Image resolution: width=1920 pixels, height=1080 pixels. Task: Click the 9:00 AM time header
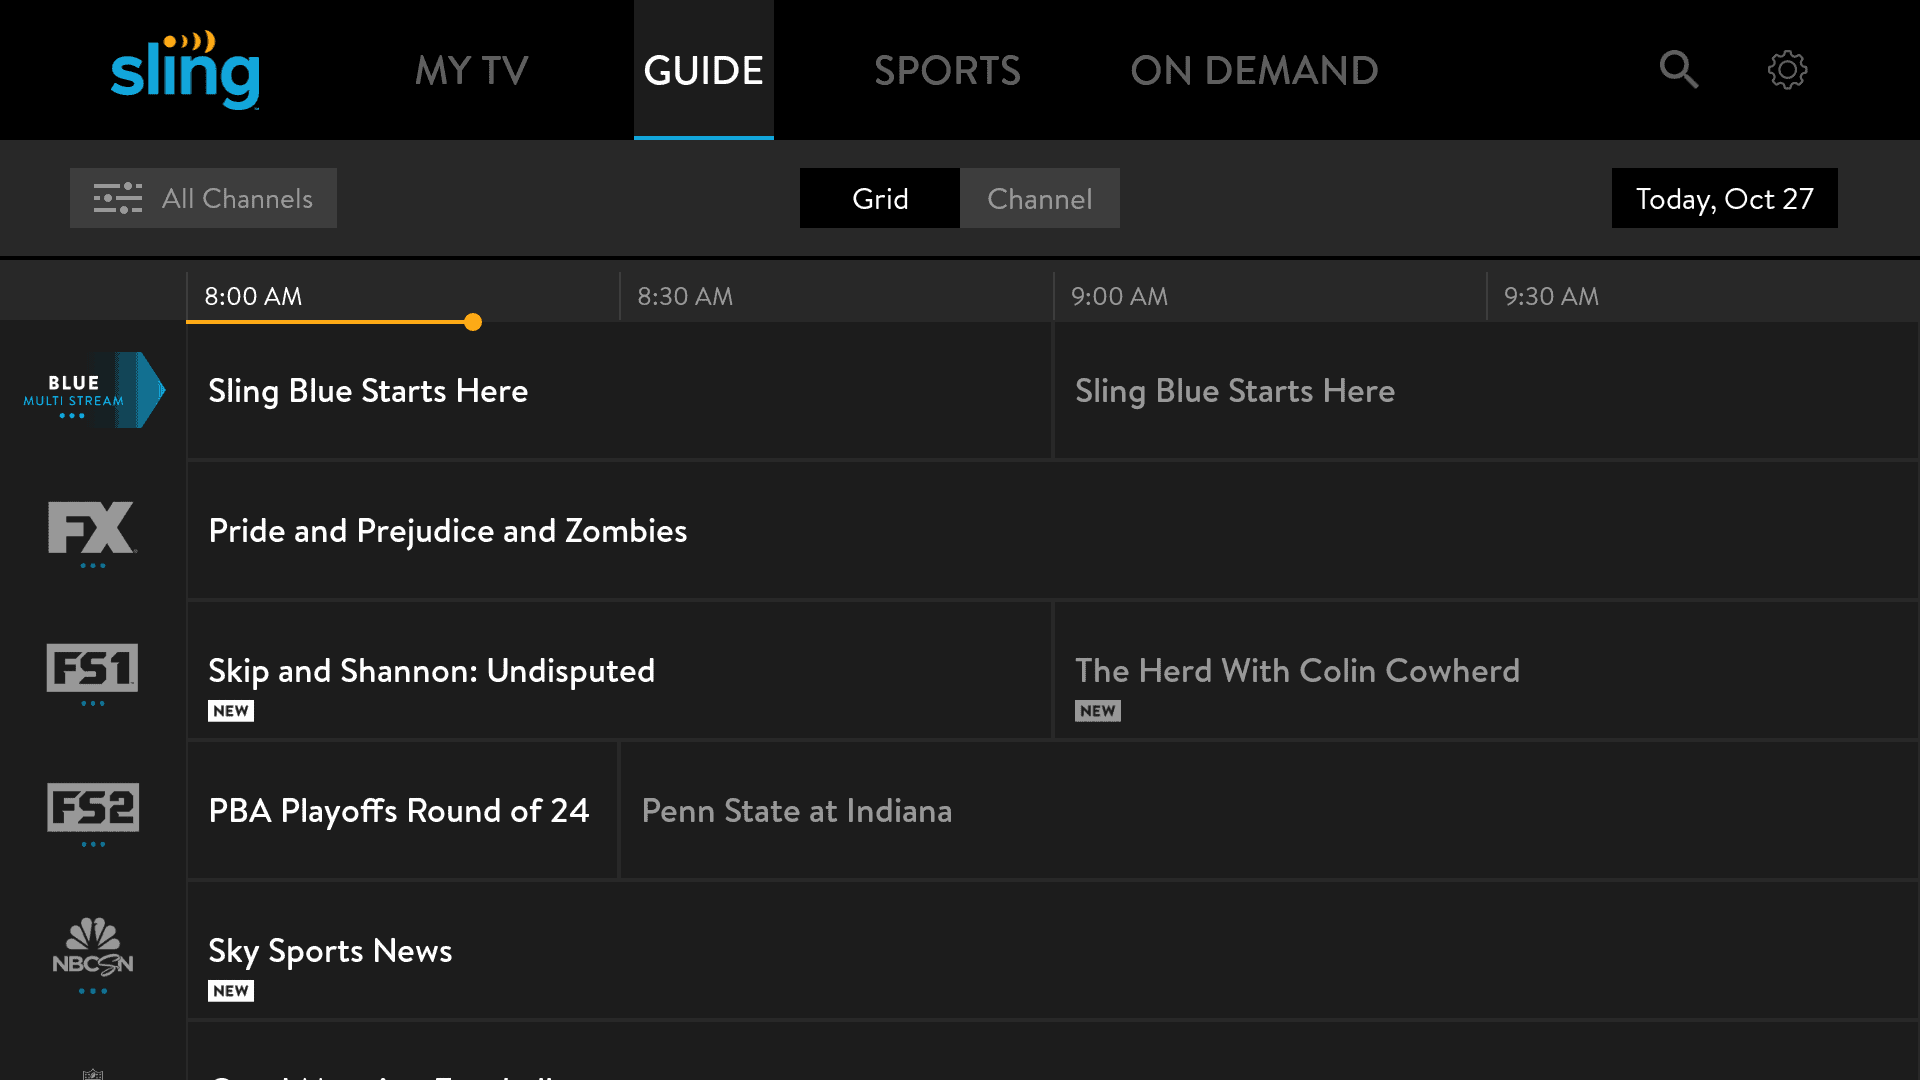(1119, 296)
